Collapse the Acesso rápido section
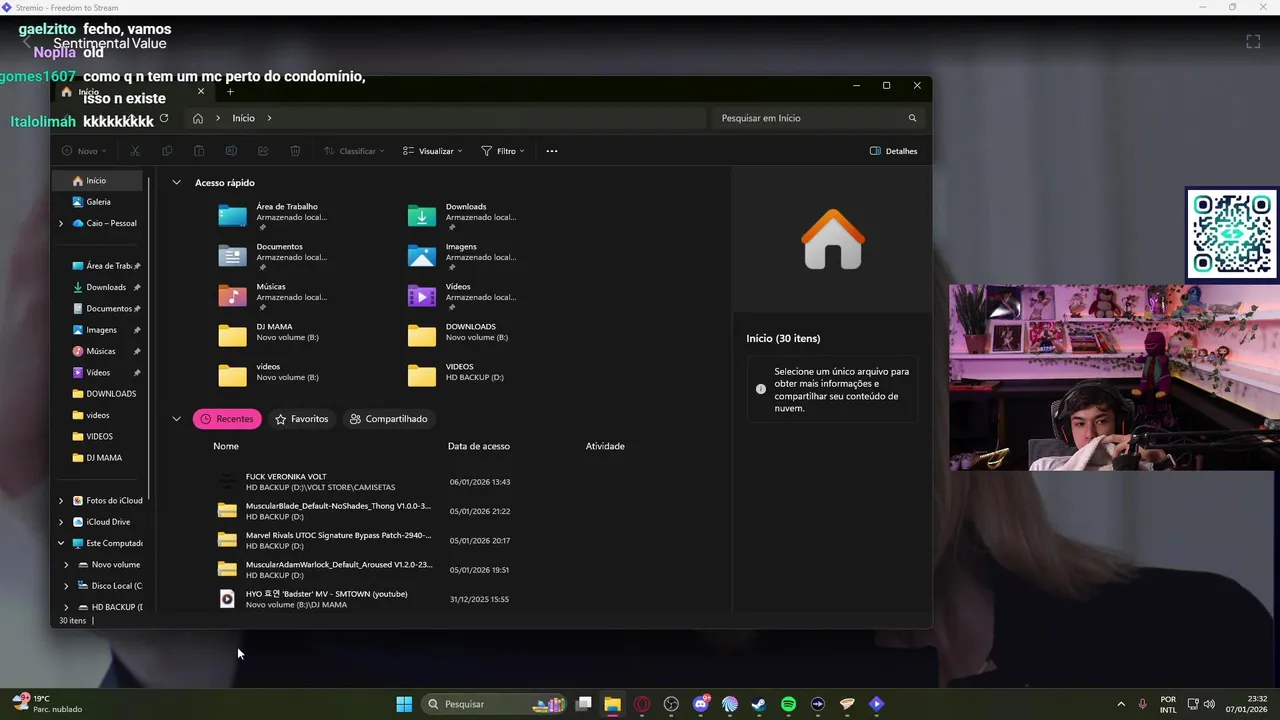The height and width of the screenshot is (720, 1280). click(x=177, y=183)
